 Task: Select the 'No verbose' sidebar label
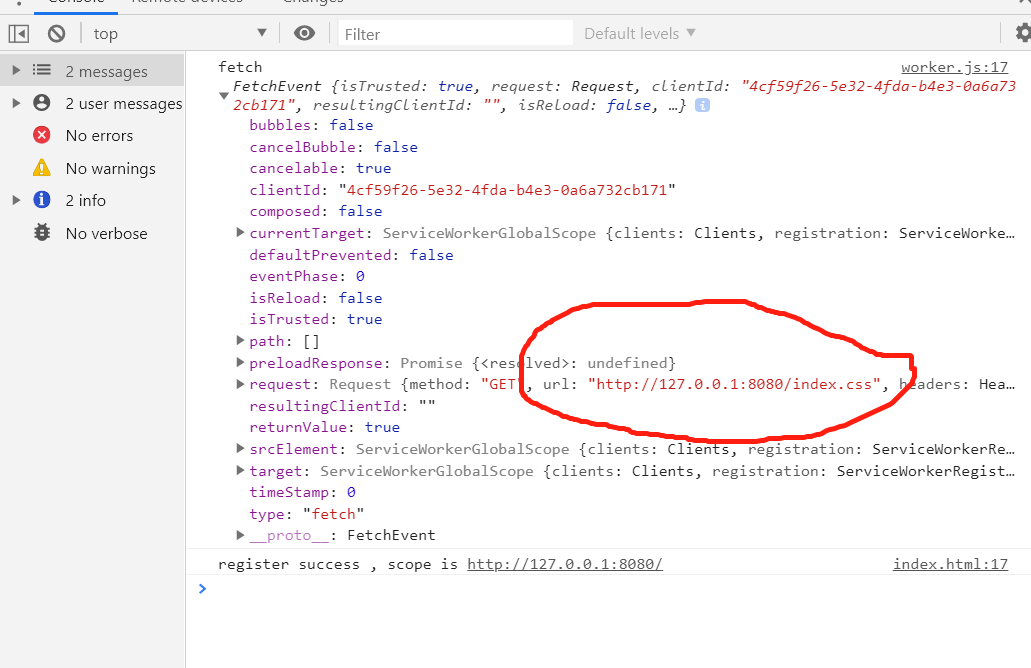click(x=107, y=233)
